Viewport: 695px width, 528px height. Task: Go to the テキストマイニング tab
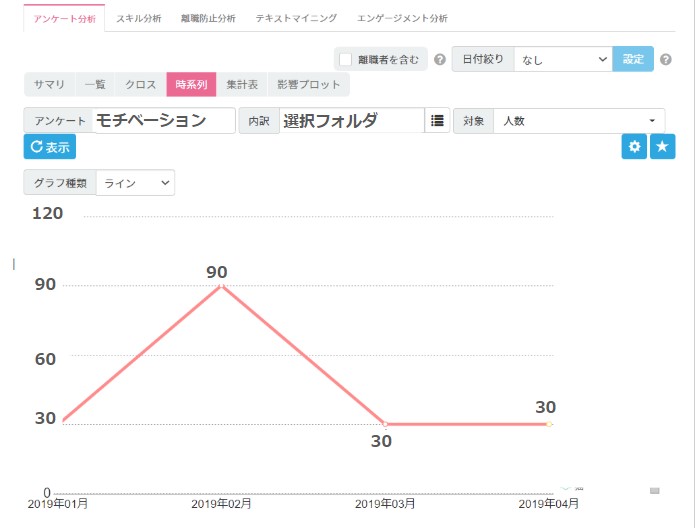[296, 19]
